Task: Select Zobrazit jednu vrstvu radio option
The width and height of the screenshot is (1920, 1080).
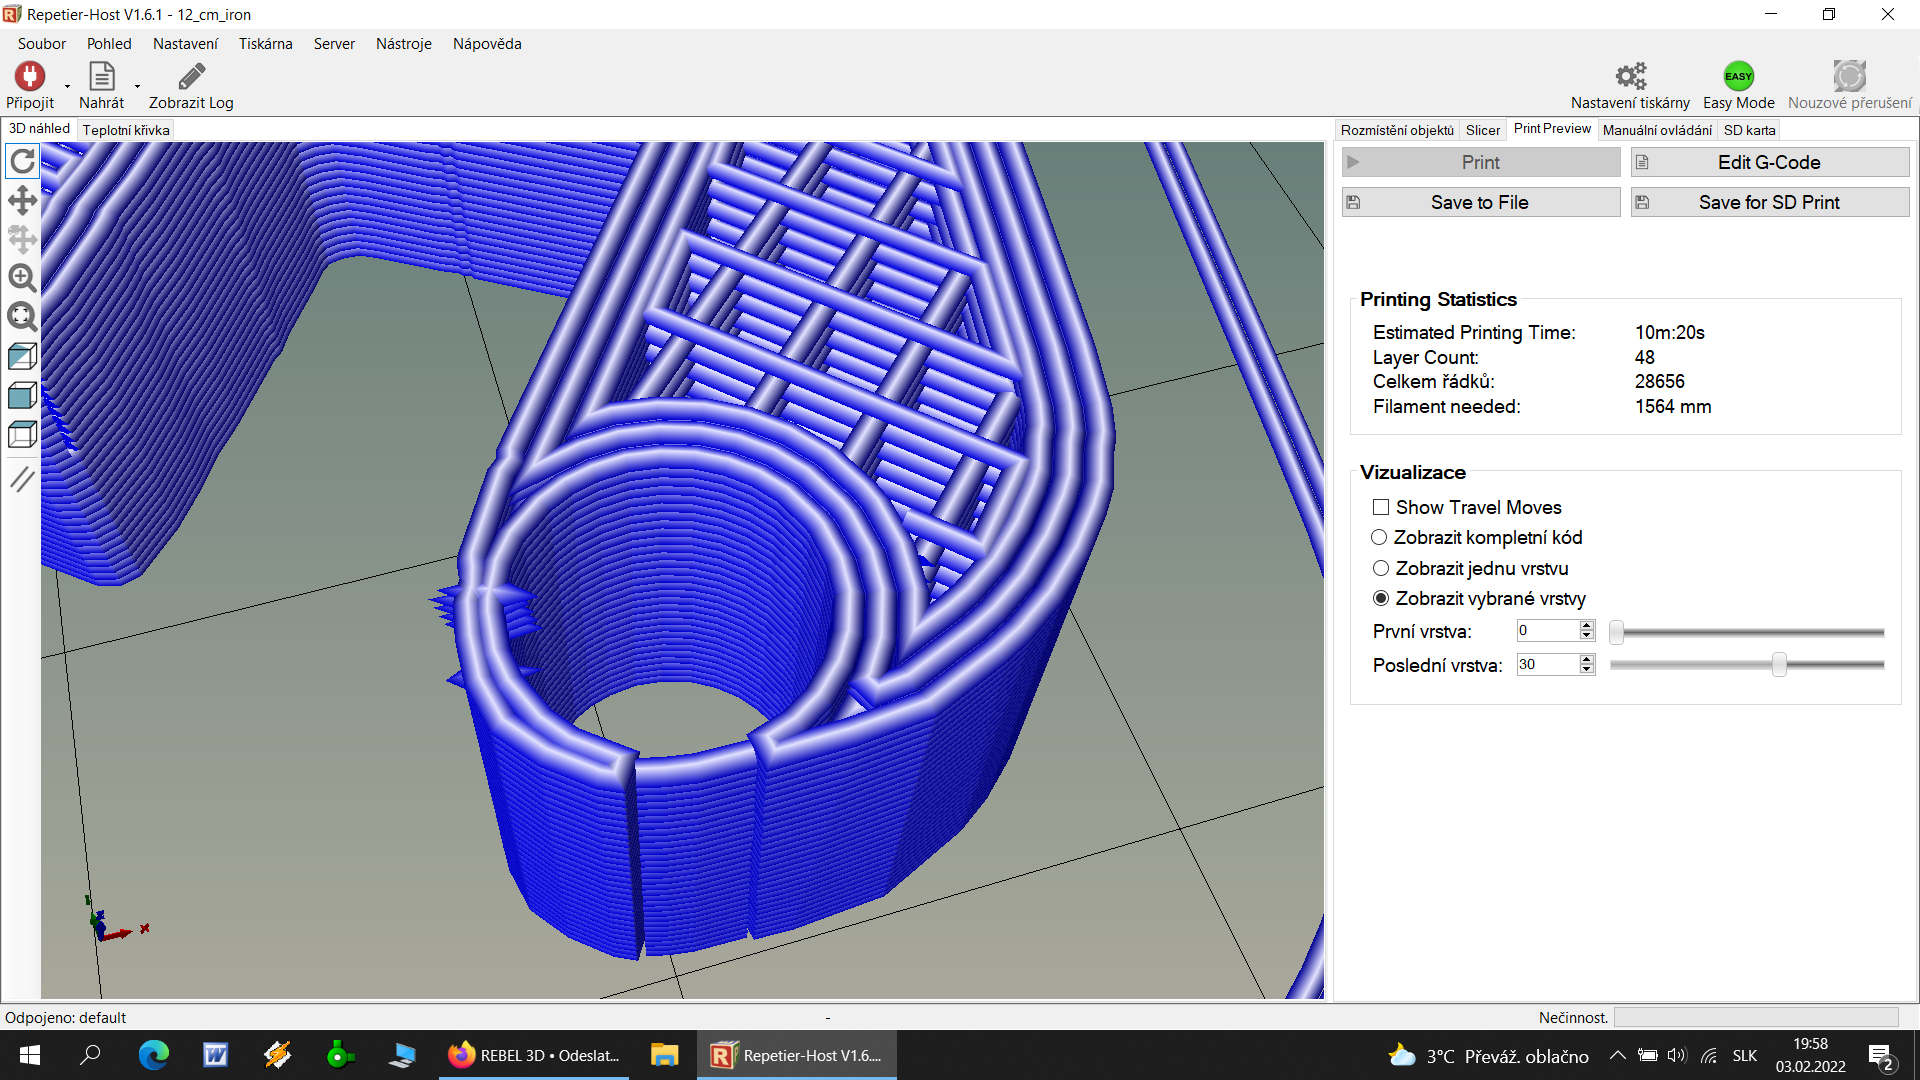Action: coord(1381,568)
